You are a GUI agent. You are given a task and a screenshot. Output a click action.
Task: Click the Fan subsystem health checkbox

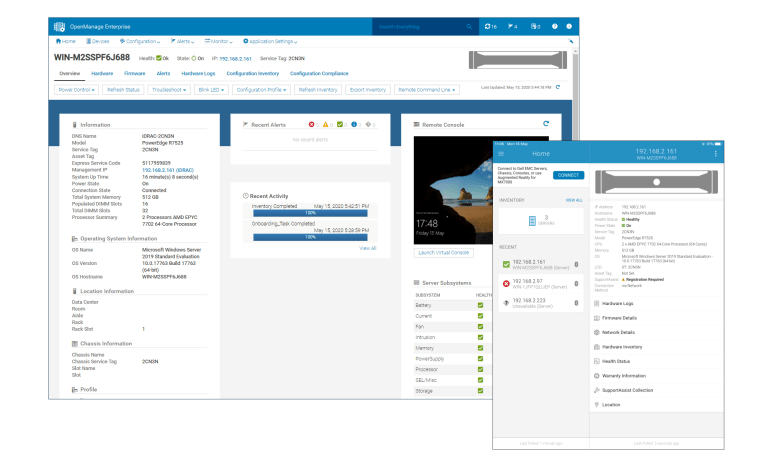pyautogui.click(x=481, y=327)
